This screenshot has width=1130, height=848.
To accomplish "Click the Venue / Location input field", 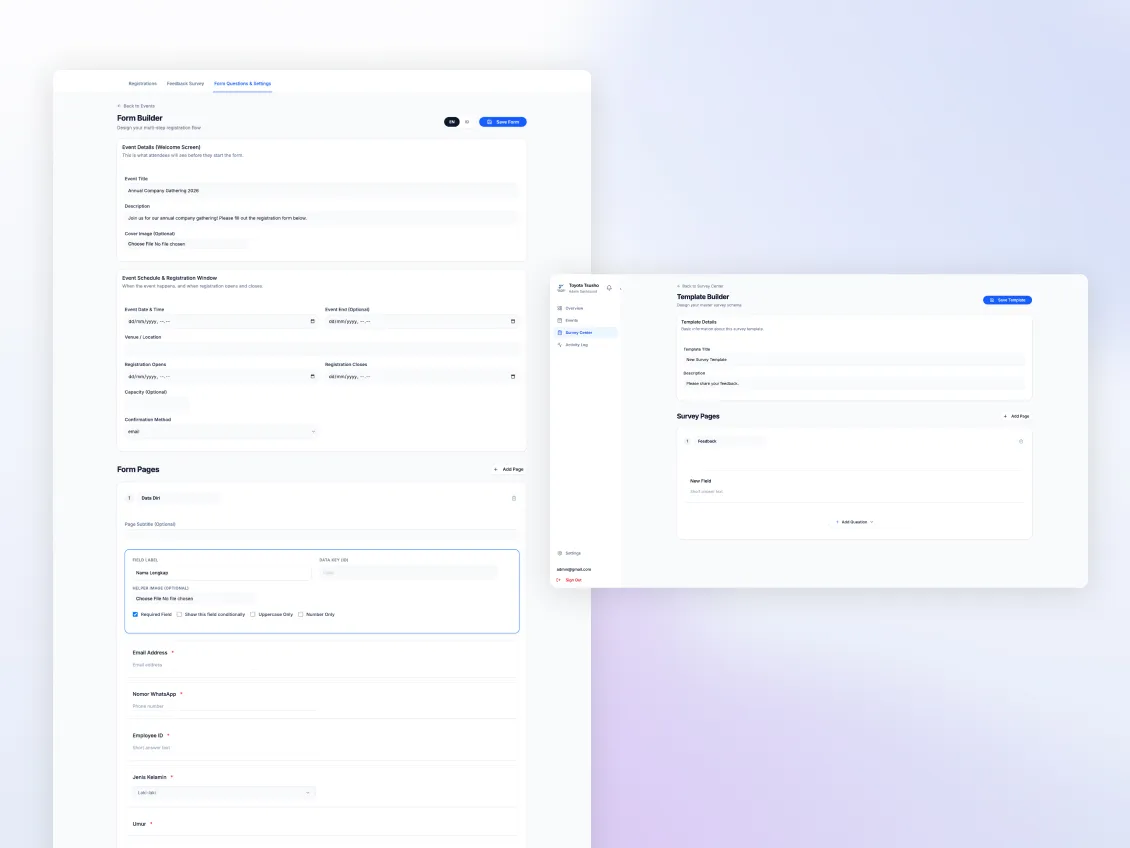I will point(321,349).
